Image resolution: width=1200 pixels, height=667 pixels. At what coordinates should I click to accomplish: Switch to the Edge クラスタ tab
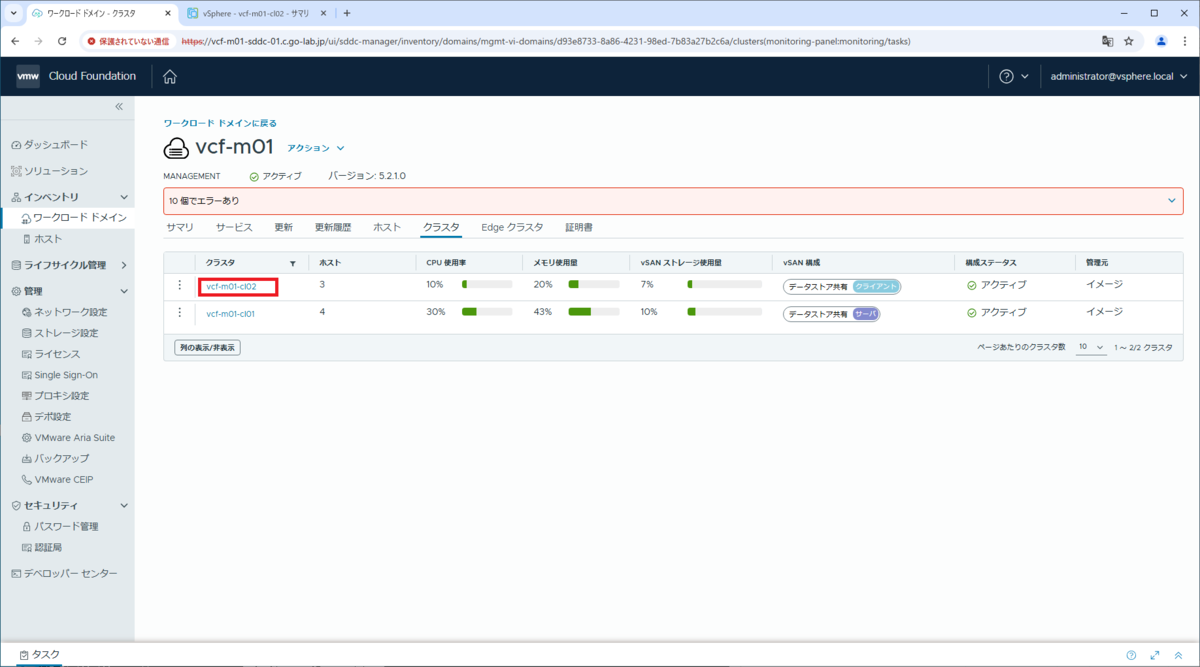512,227
